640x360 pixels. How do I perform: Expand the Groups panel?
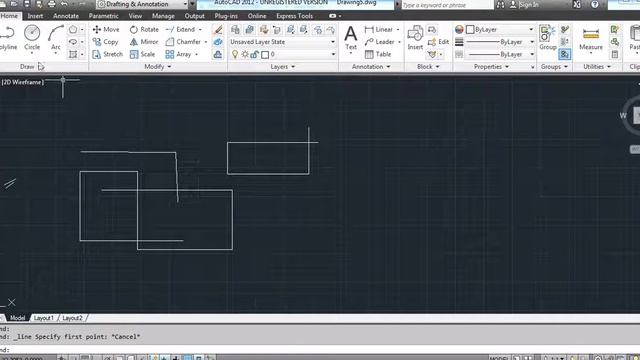[x=554, y=66]
